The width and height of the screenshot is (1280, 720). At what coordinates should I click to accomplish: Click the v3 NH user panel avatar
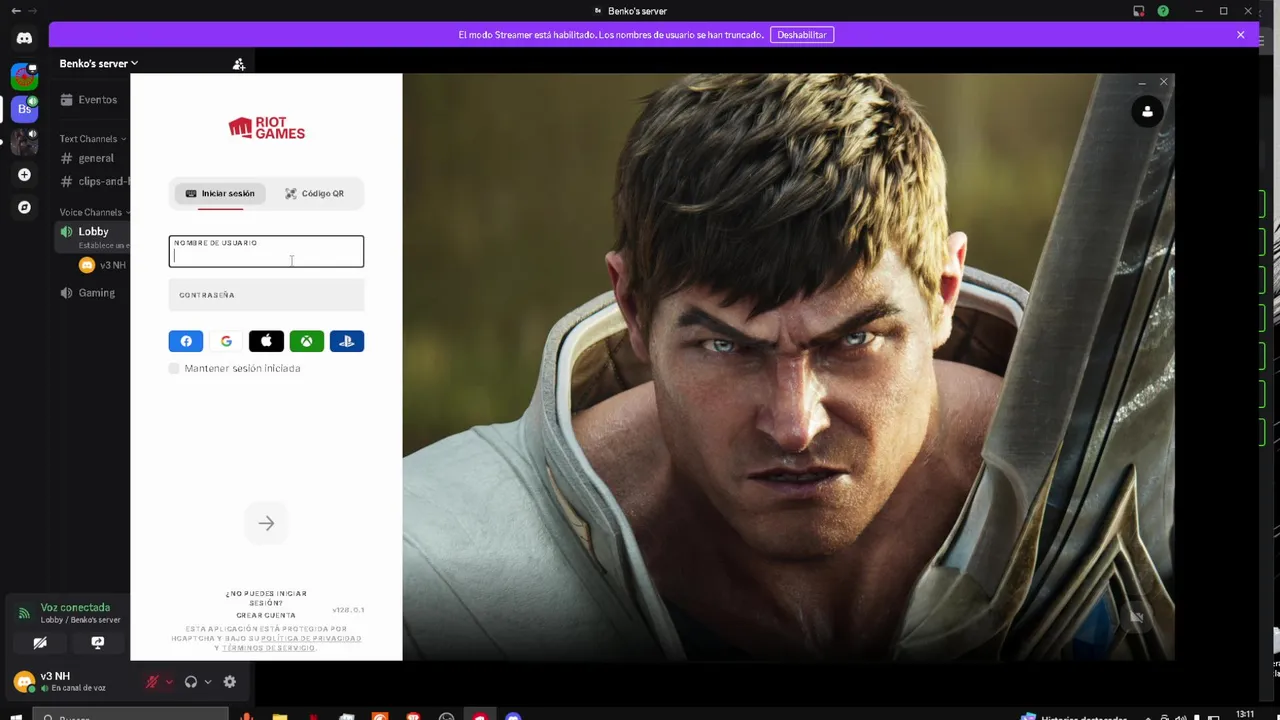24,682
